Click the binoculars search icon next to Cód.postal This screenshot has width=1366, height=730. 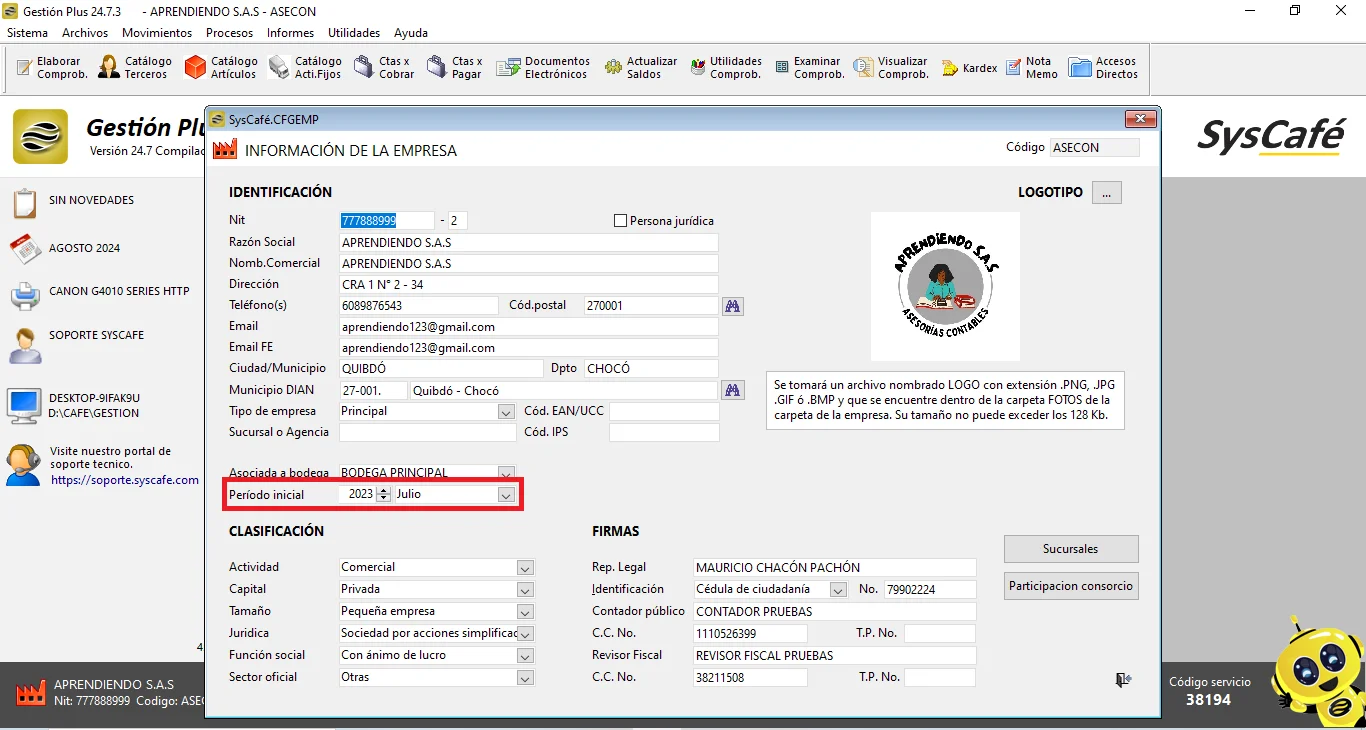click(x=733, y=306)
